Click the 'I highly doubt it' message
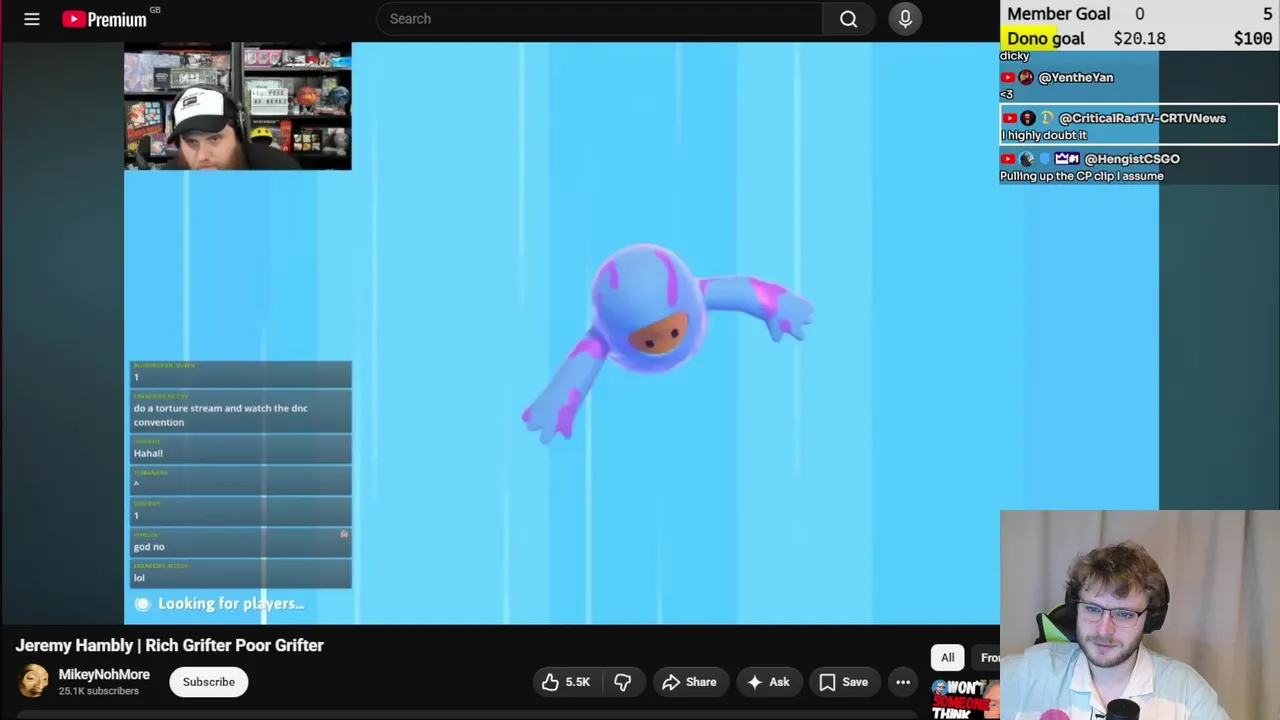1280x720 pixels. coord(1044,135)
